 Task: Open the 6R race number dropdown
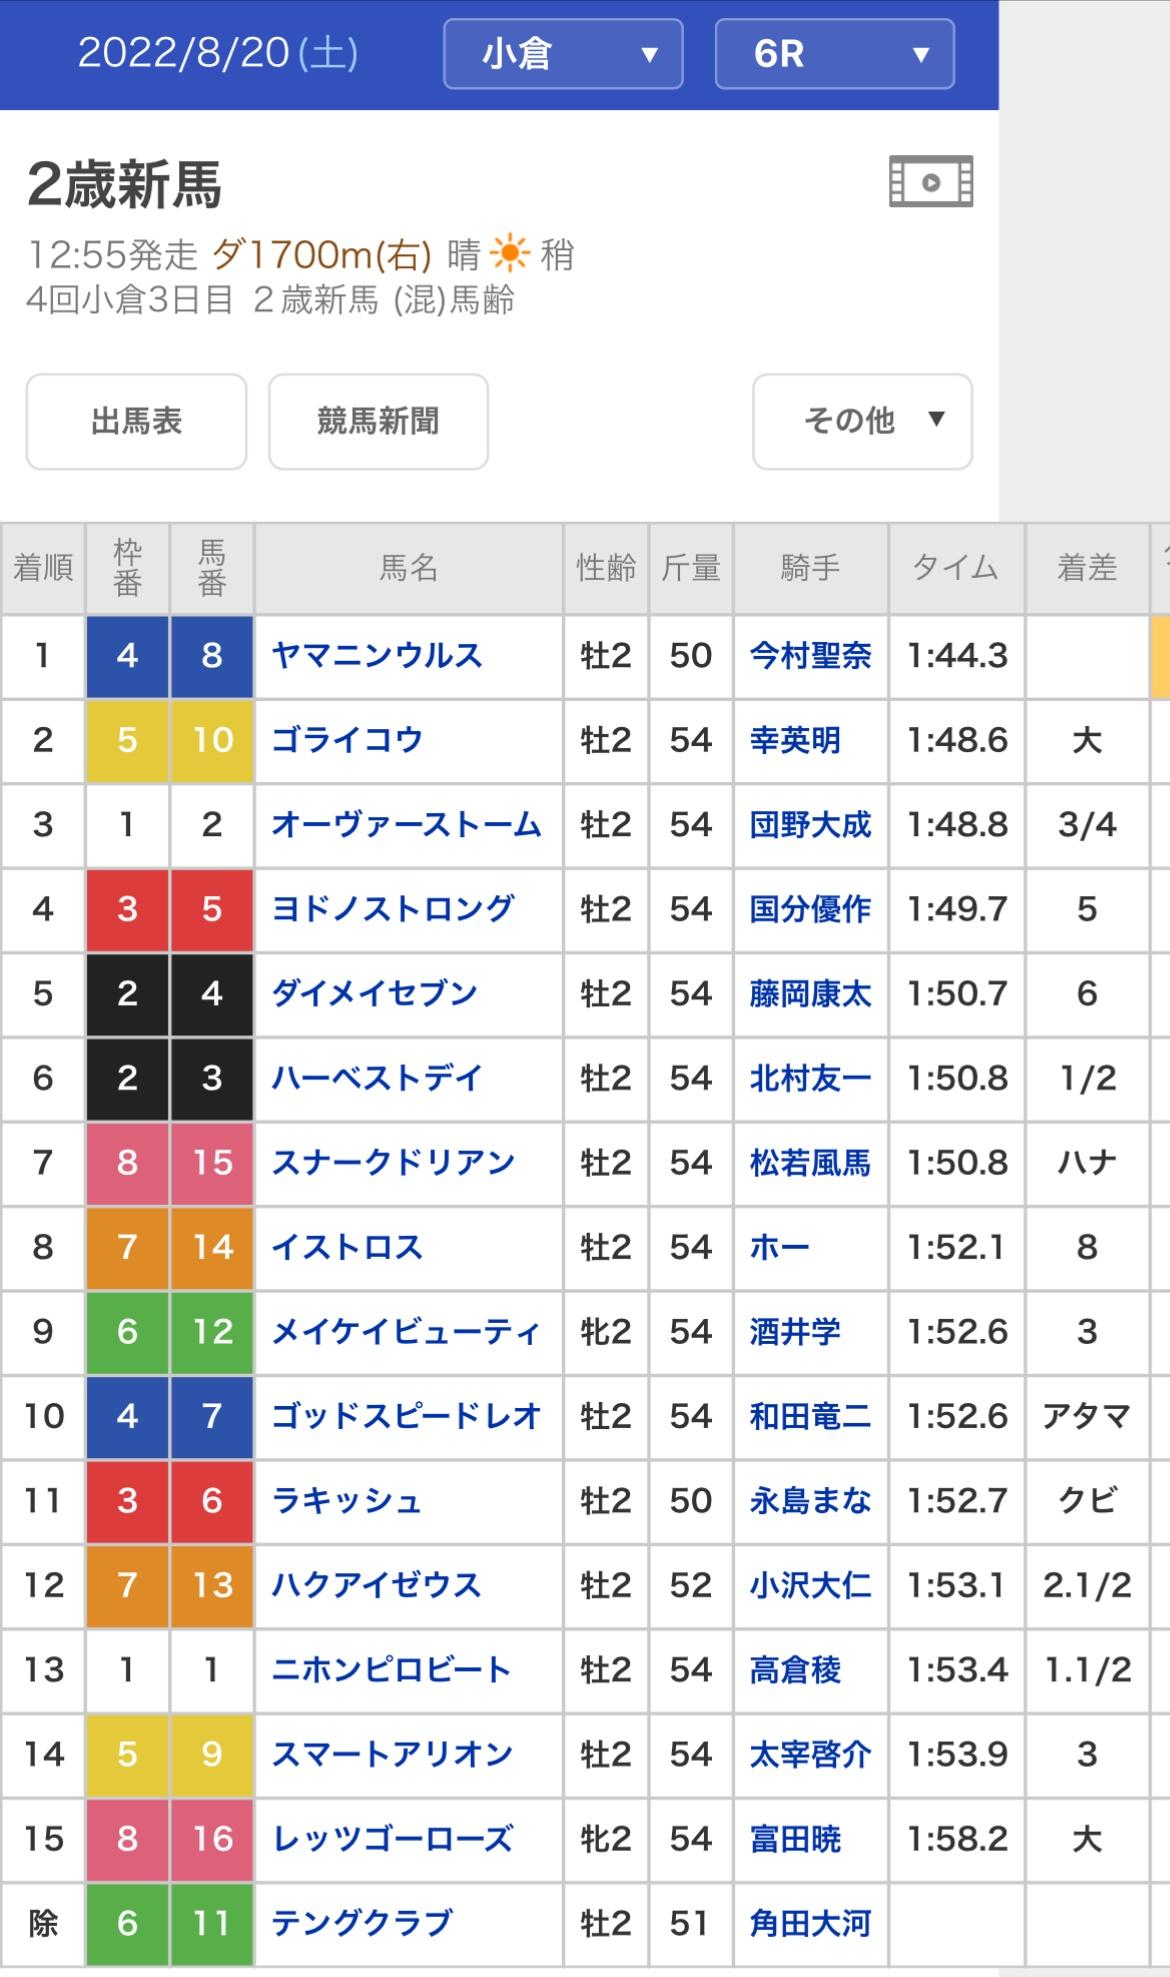pyautogui.click(x=834, y=54)
